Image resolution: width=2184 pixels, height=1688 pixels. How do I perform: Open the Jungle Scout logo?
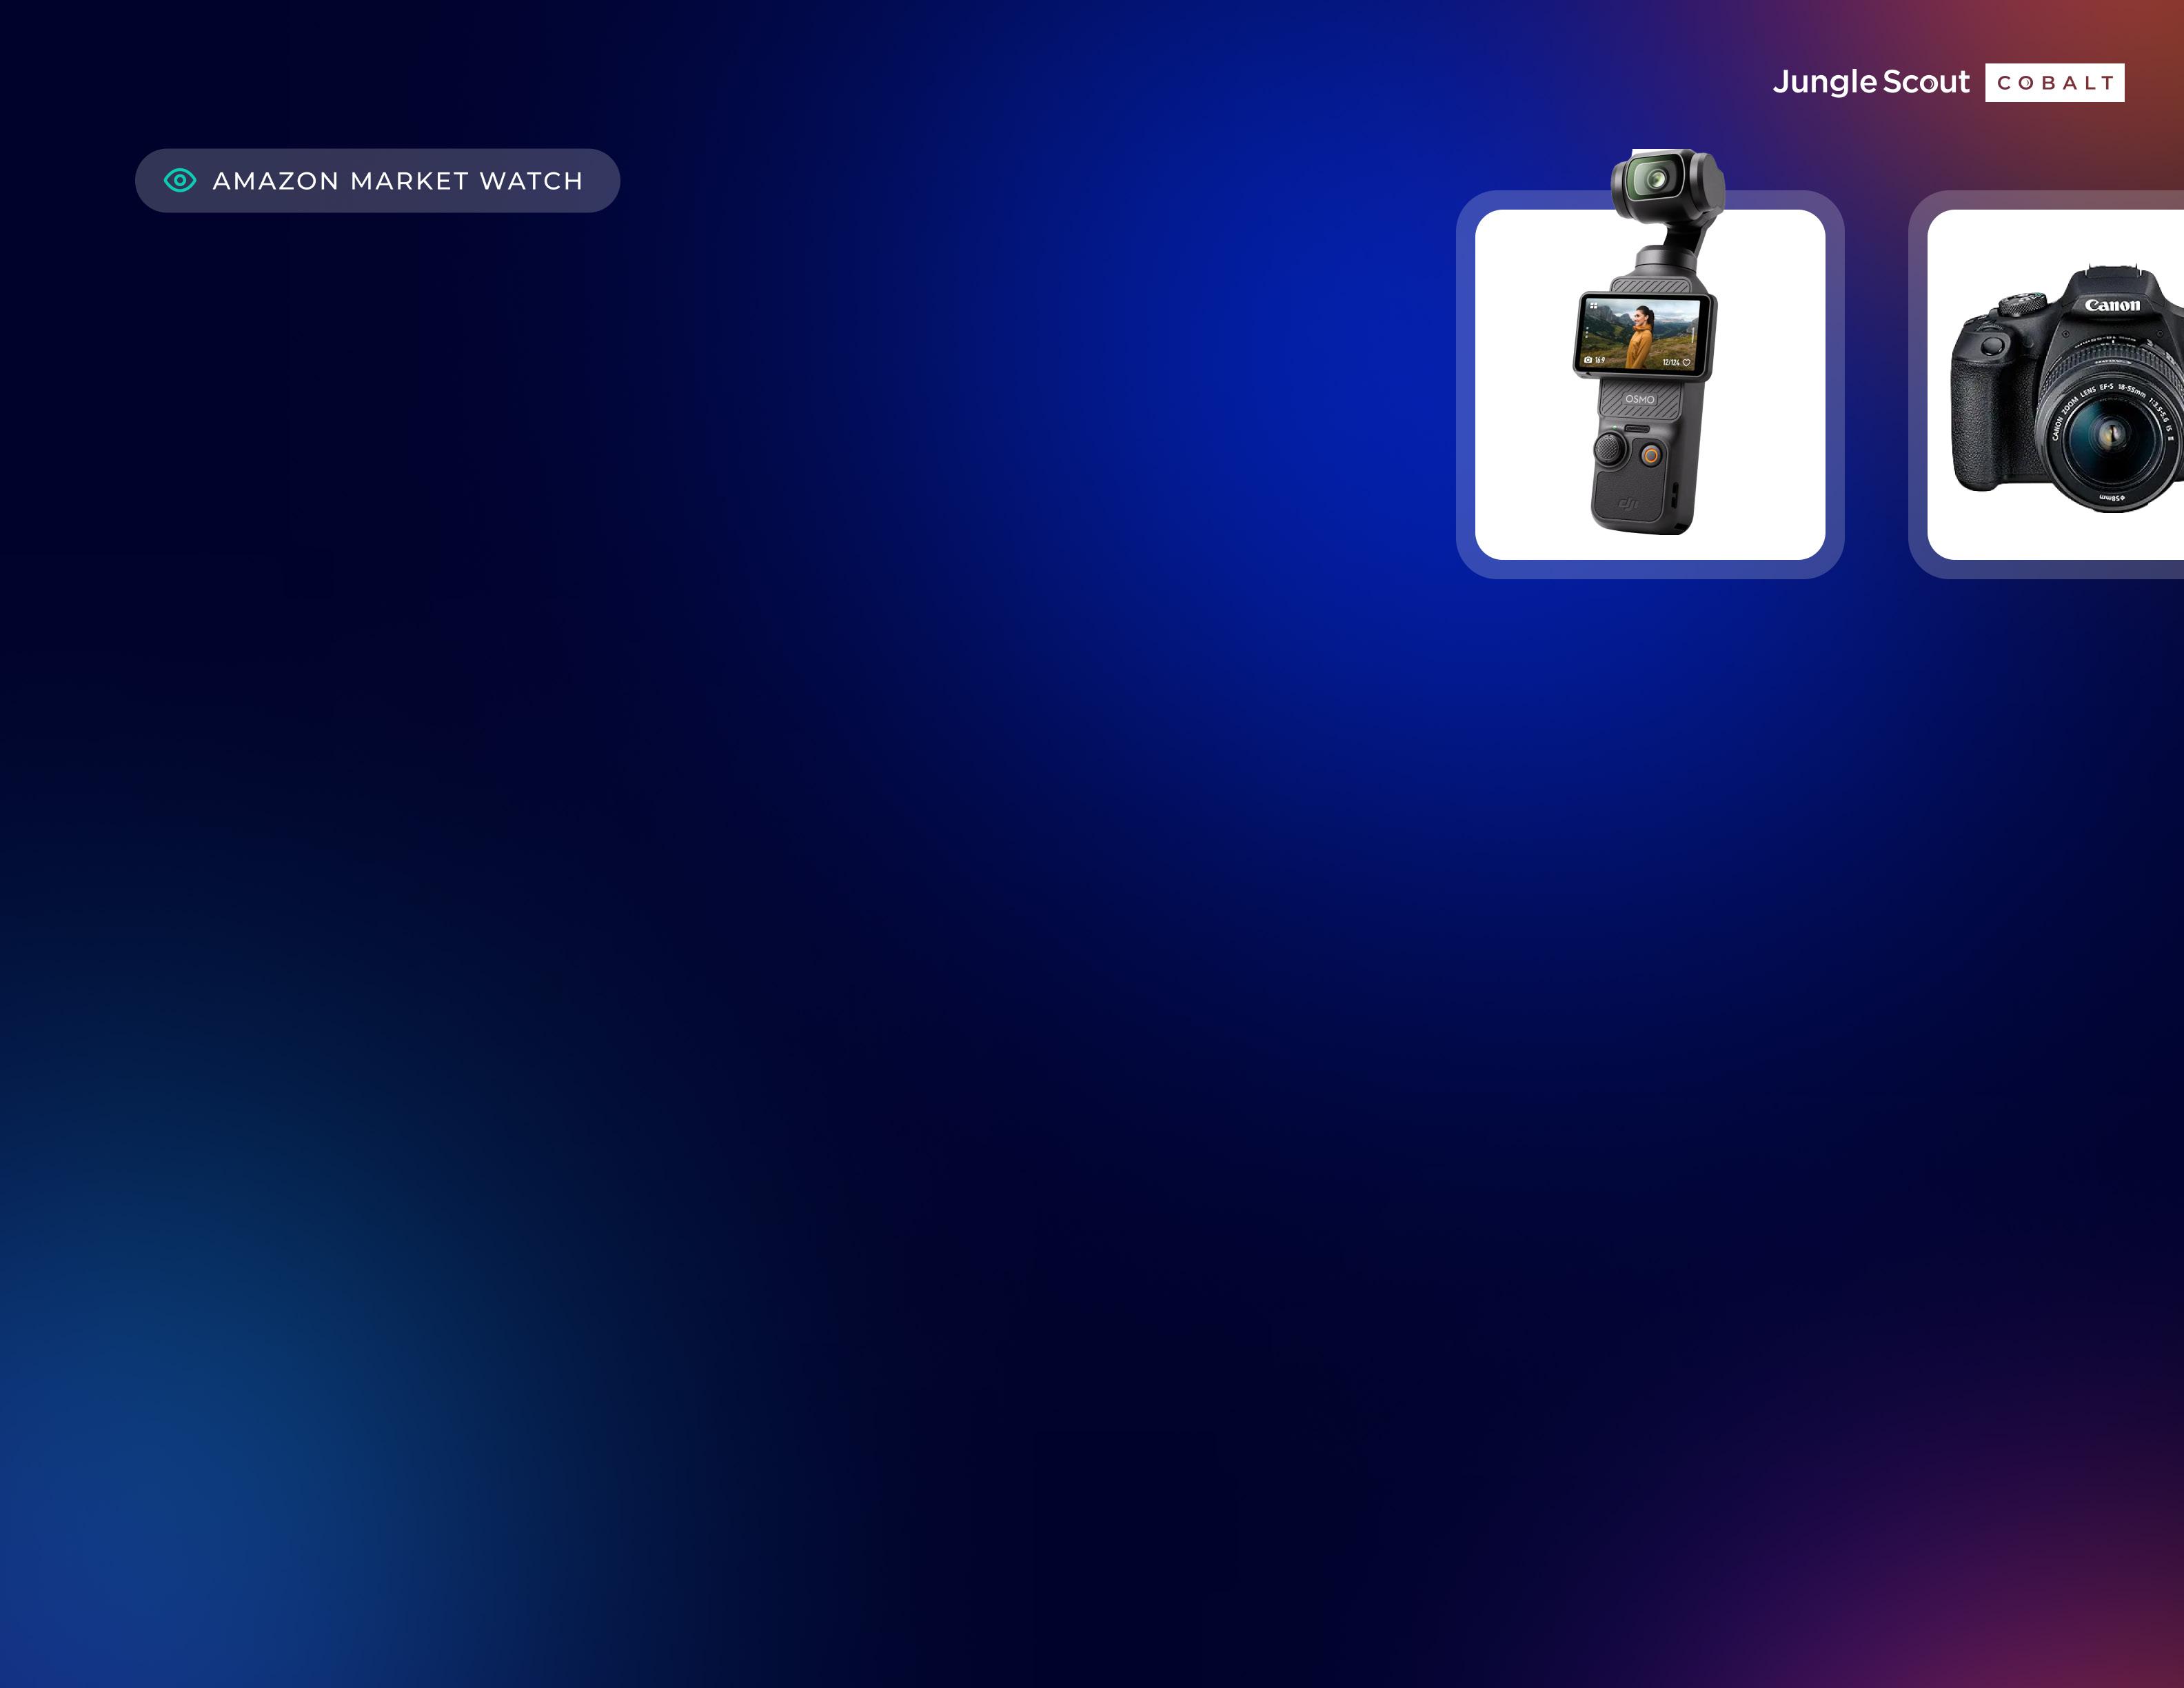point(1870,82)
